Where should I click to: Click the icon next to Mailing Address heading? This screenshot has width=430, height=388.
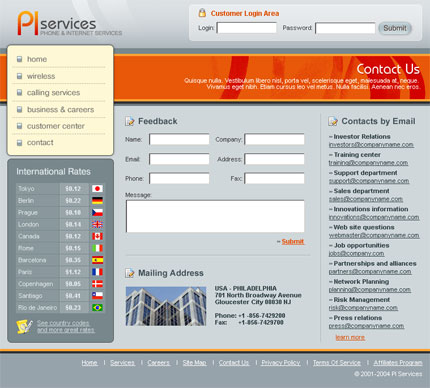[x=130, y=273]
